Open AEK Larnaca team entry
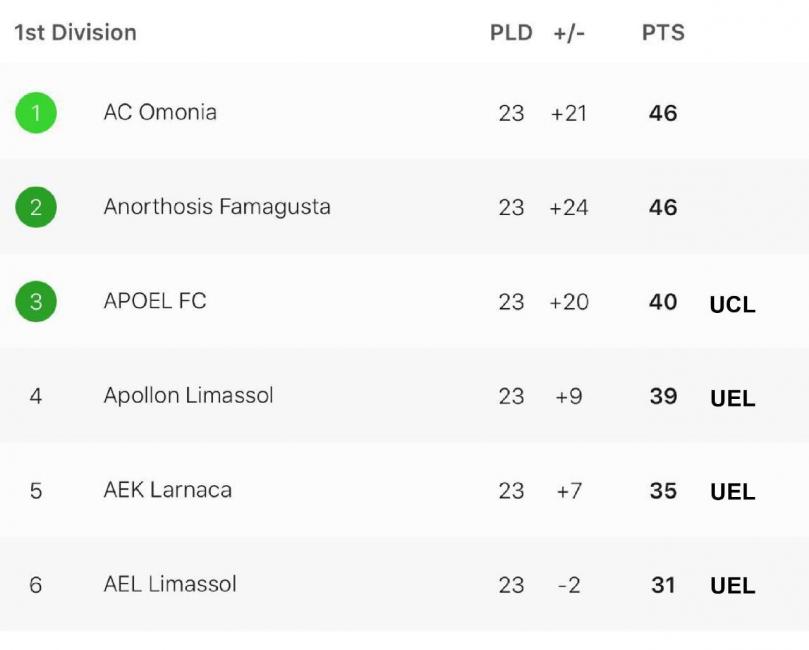This screenshot has width=809, height=650. point(168,490)
